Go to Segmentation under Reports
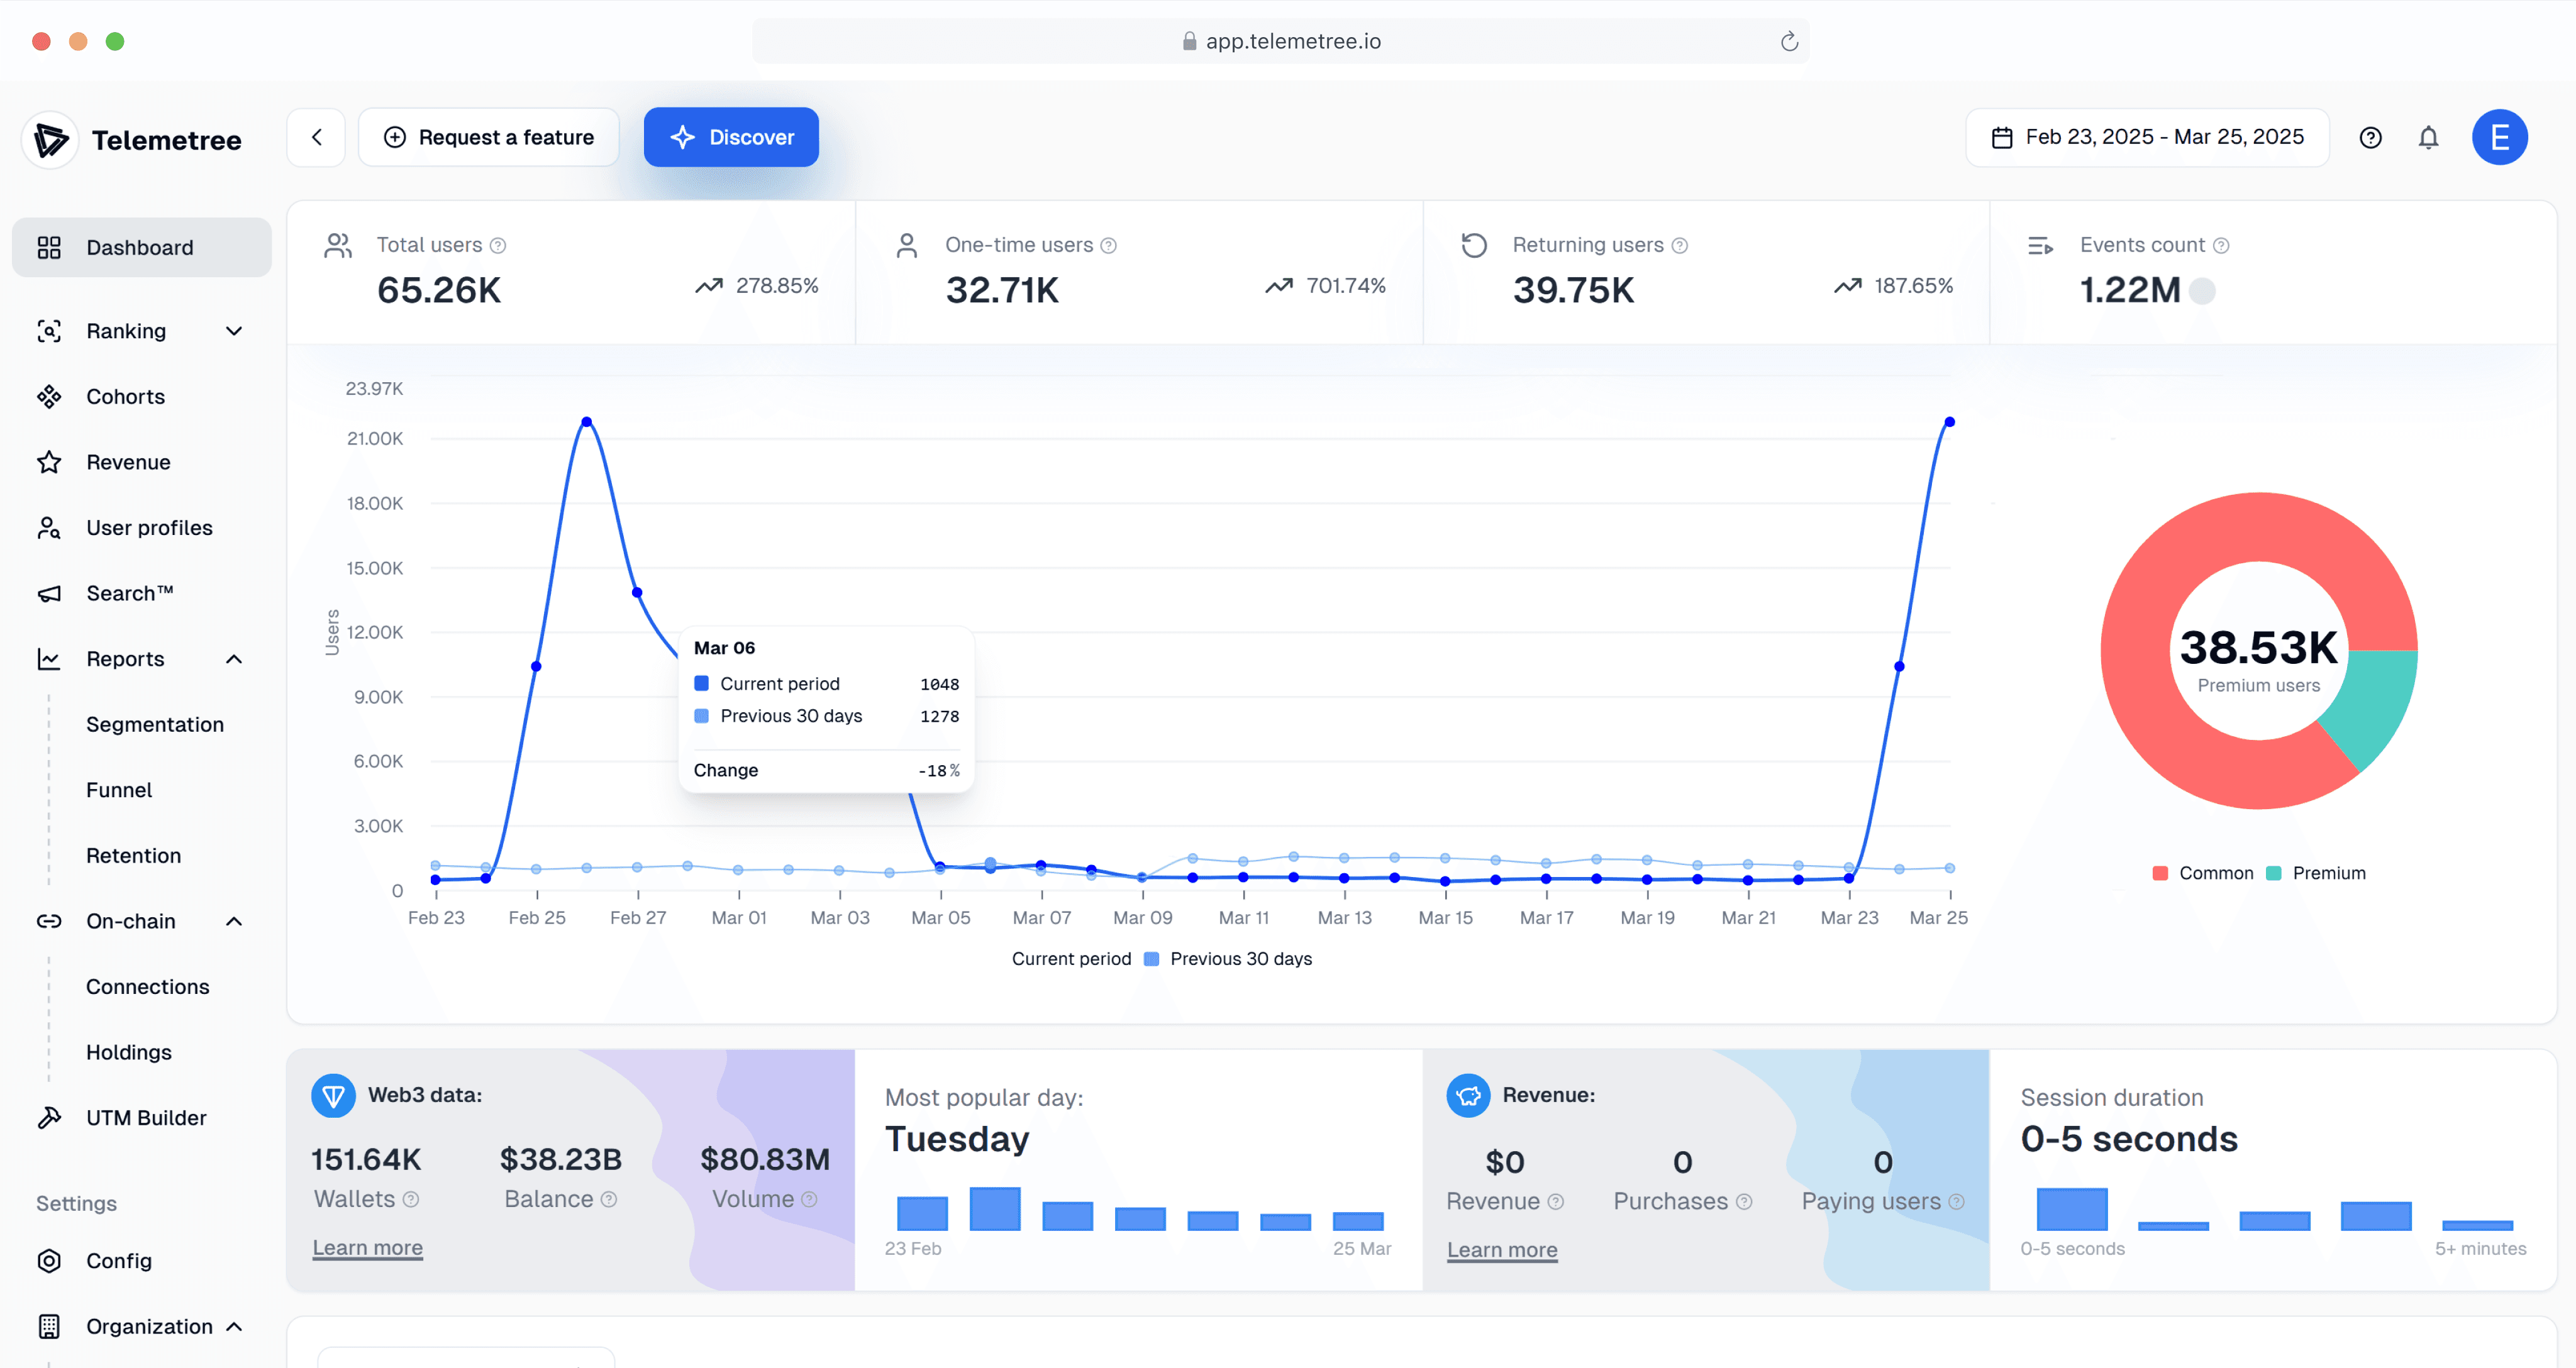 tap(154, 724)
